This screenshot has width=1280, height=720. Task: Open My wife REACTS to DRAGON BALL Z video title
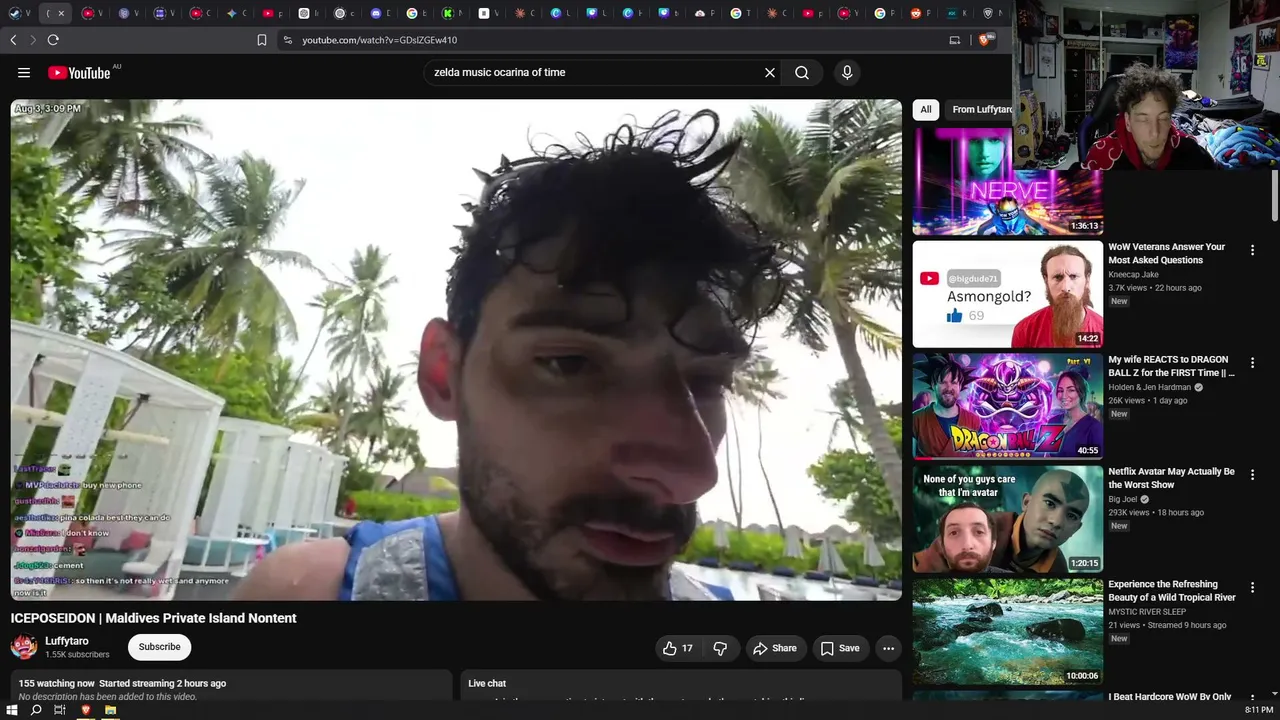(x=1171, y=366)
